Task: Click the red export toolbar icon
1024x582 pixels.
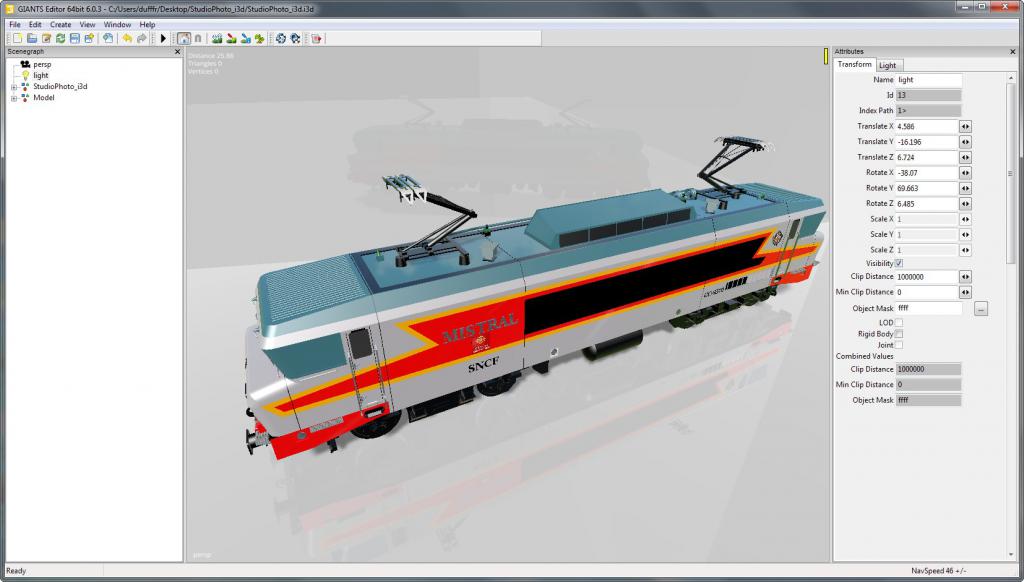Action: (x=317, y=39)
